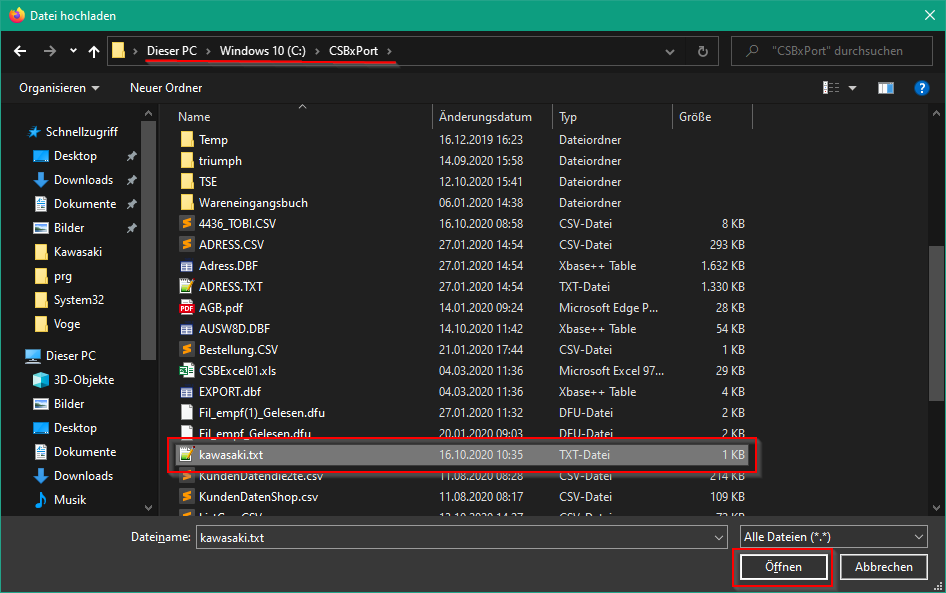Select Schnellzugriff in the sidebar
The height and width of the screenshot is (593, 946).
coord(81,132)
